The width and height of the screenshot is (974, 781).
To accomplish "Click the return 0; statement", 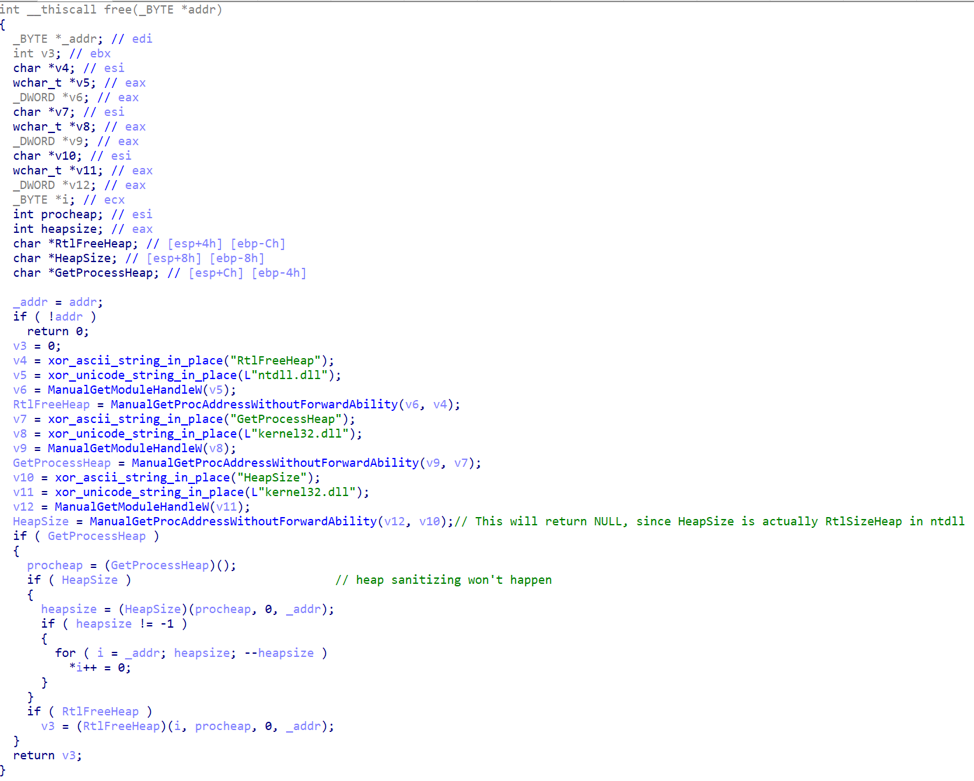I will 58,331.
